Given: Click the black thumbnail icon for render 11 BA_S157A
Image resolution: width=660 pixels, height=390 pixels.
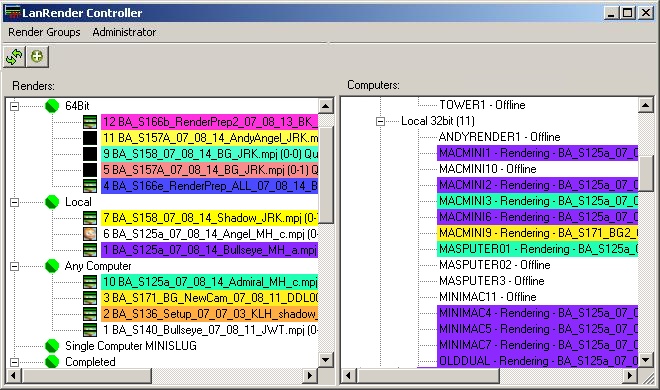Looking at the screenshot, I should (x=90, y=138).
